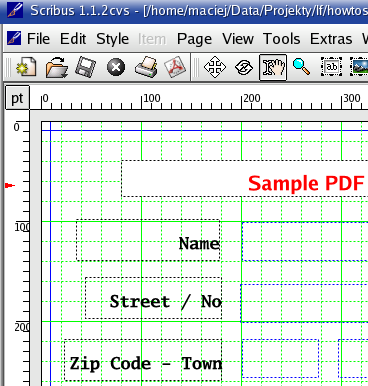Toggle the edit contents hand tool
Image resolution: width=368 pixels, height=386 pixels.
pos(273,67)
